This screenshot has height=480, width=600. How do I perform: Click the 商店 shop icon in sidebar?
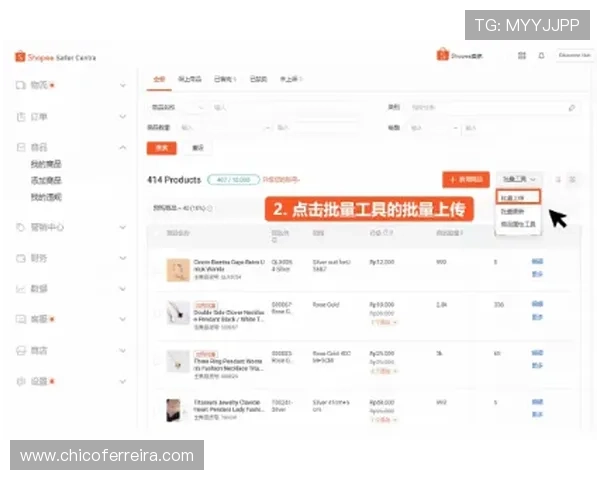[x=21, y=350]
